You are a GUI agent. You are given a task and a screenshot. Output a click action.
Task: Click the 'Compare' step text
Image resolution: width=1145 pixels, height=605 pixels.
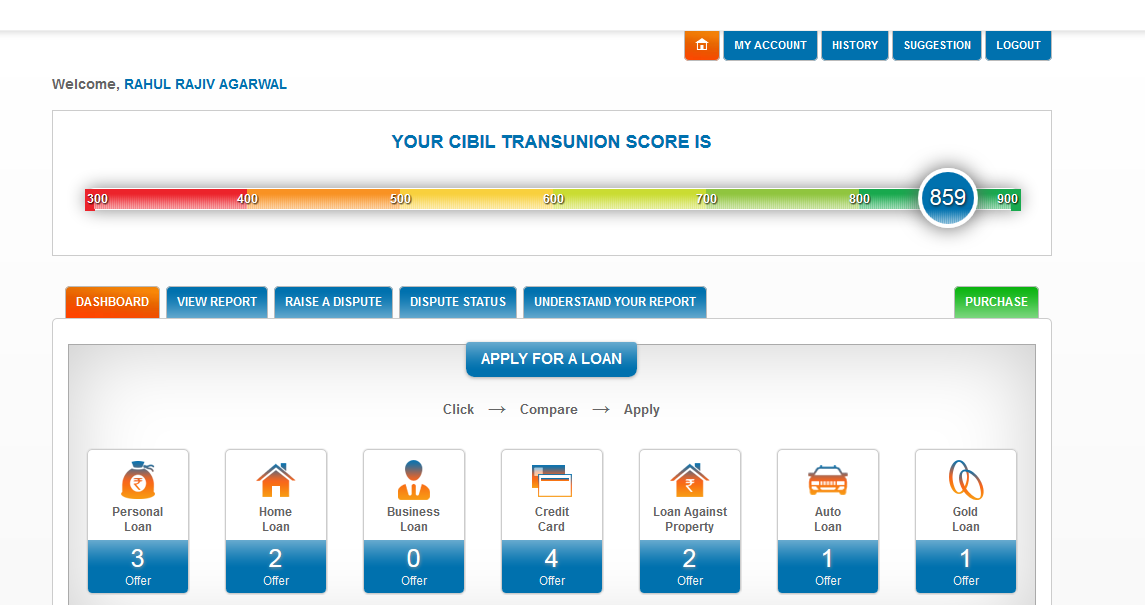[548, 409]
